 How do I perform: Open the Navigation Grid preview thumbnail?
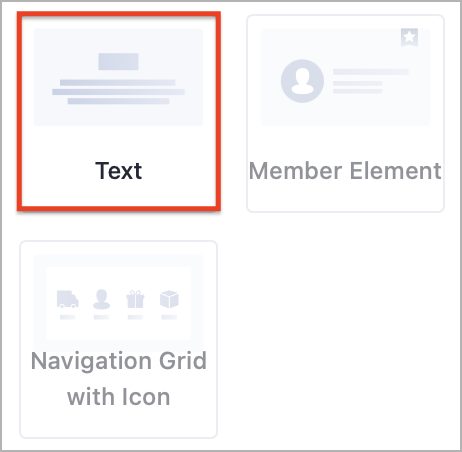click(118, 303)
